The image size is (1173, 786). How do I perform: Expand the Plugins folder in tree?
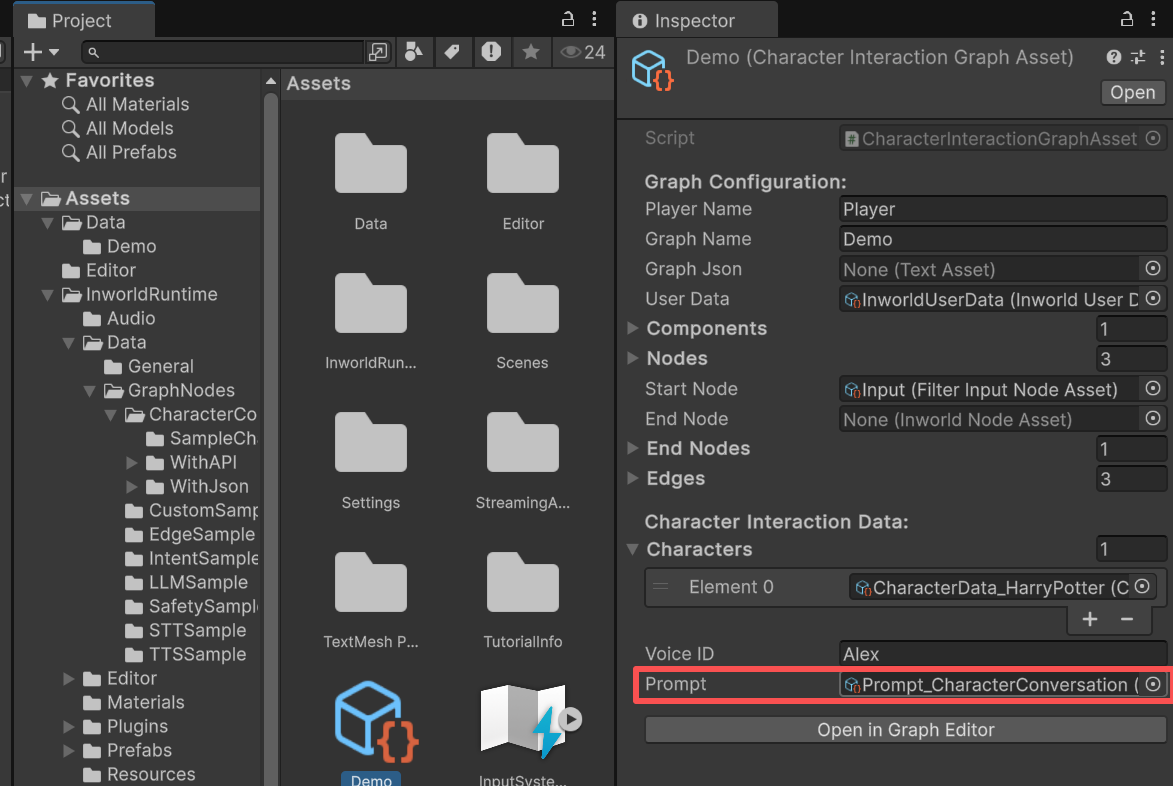click(69, 726)
